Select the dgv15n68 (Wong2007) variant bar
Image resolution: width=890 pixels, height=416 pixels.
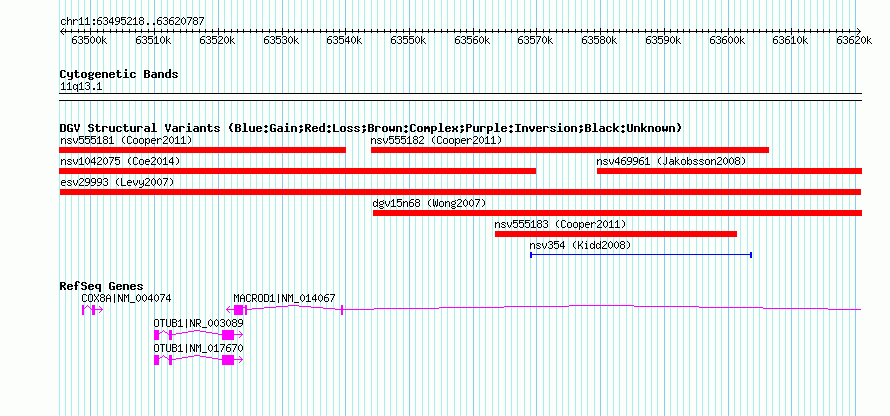tap(618, 213)
